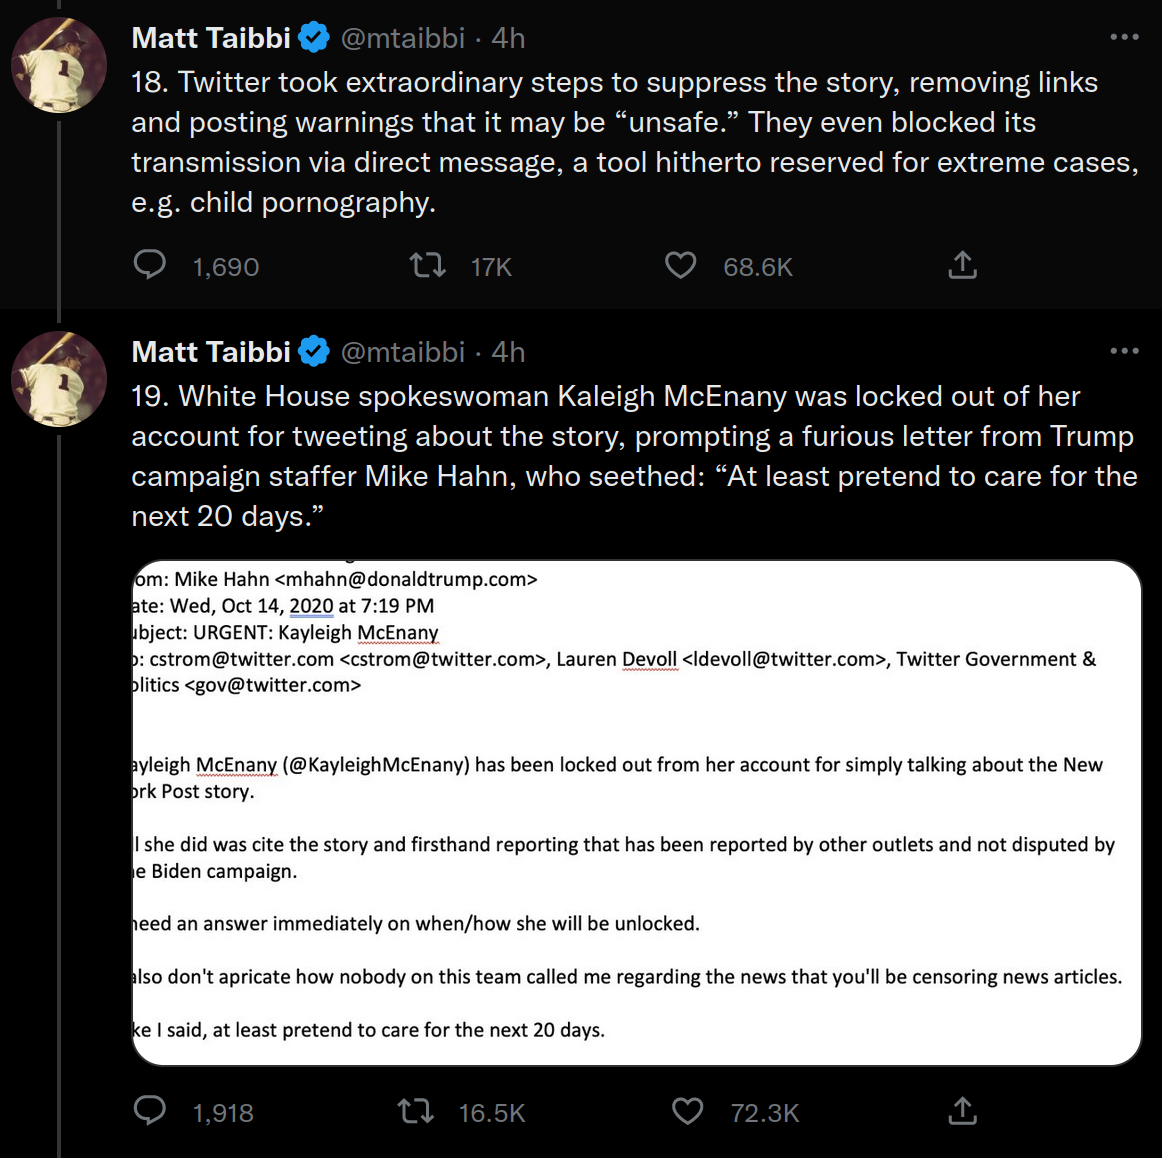Reply to tweet 18 about suppressing story
The width and height of the screenshot is (1162, 1158).
[150, 264]
